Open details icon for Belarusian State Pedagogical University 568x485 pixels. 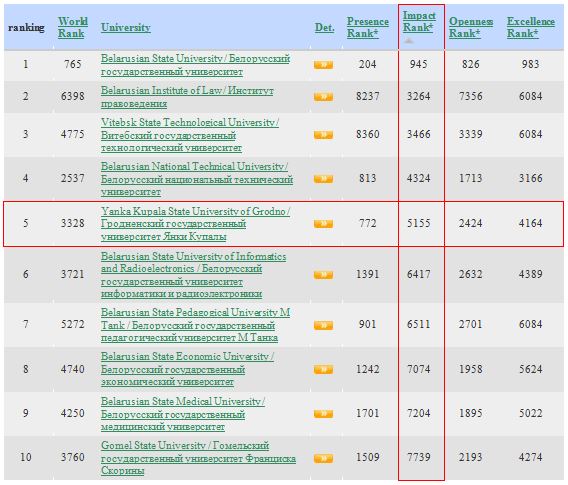323,325
